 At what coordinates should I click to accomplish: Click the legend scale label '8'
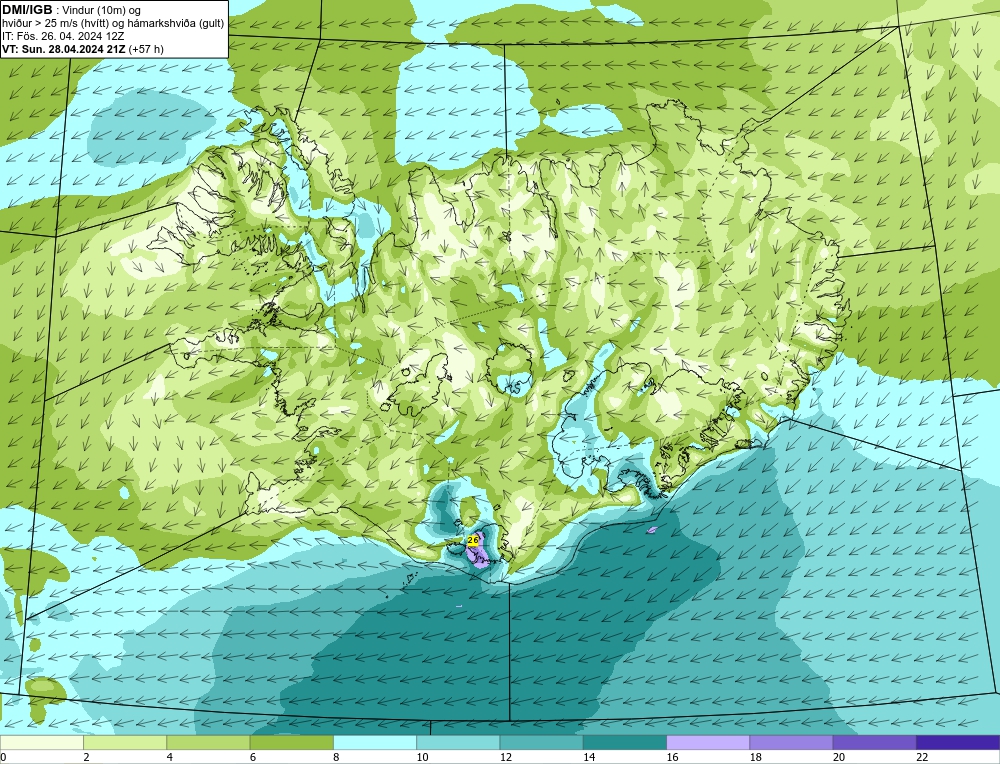336,757
